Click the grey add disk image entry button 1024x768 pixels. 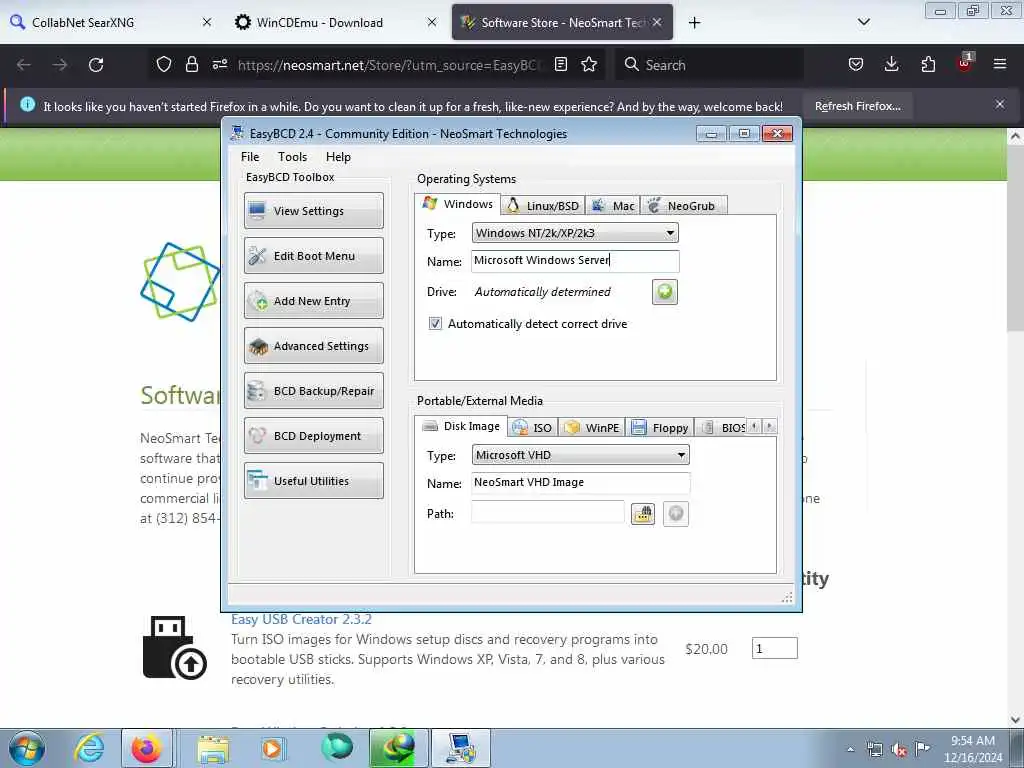click(676, 513)
